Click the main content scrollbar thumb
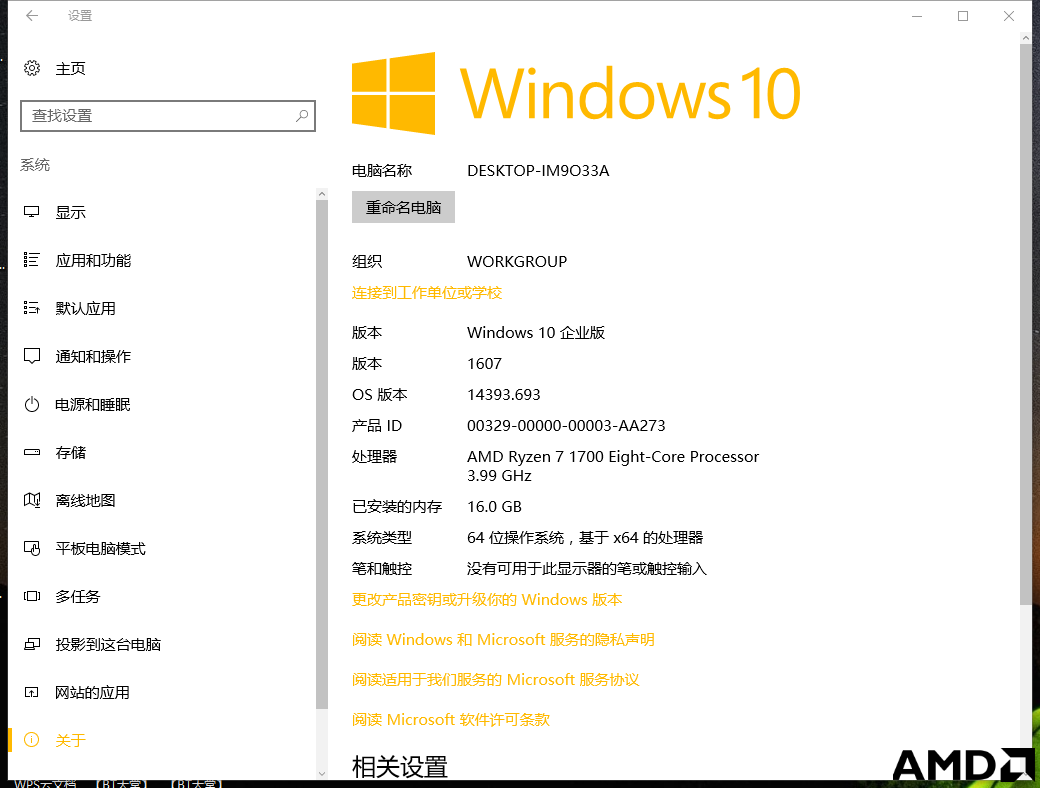Viewport: 1040px width, 788px height. point(1025,324)
